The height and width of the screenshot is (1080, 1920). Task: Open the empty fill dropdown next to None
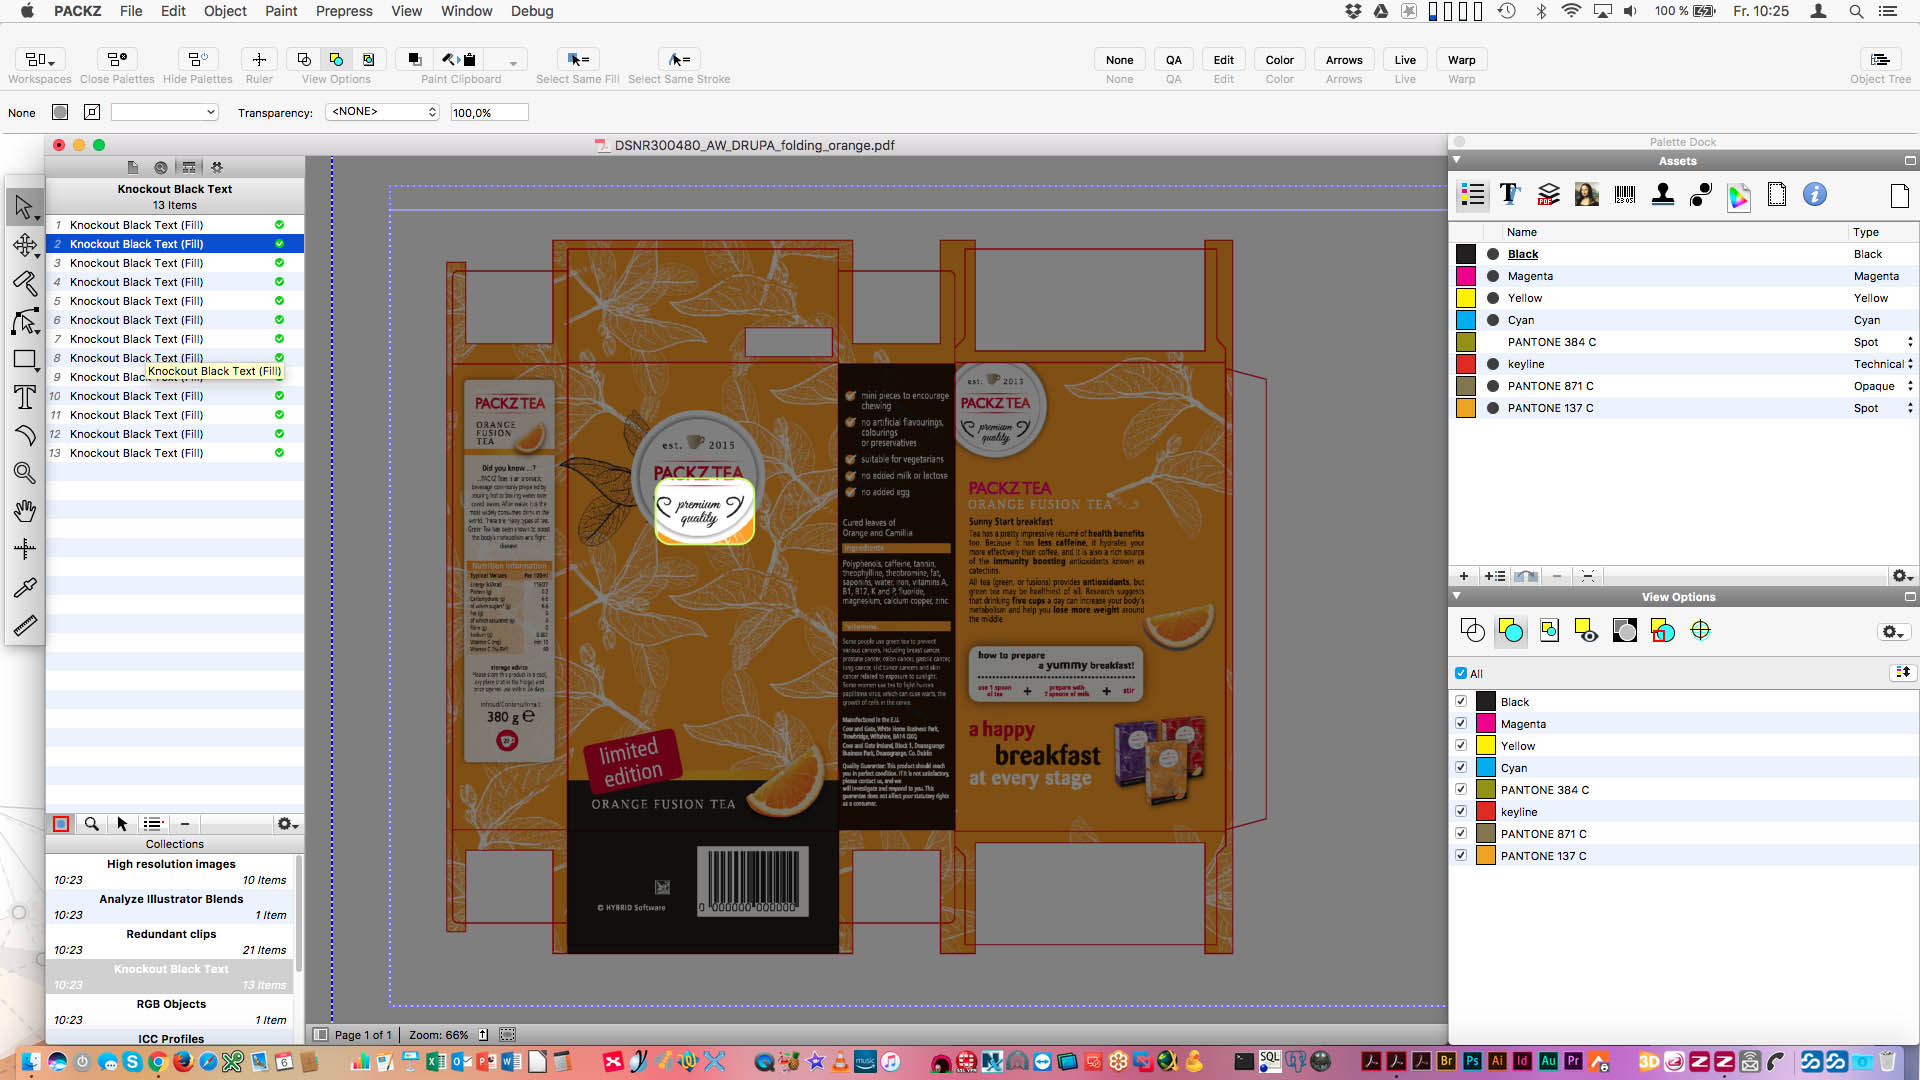point(165,112)
